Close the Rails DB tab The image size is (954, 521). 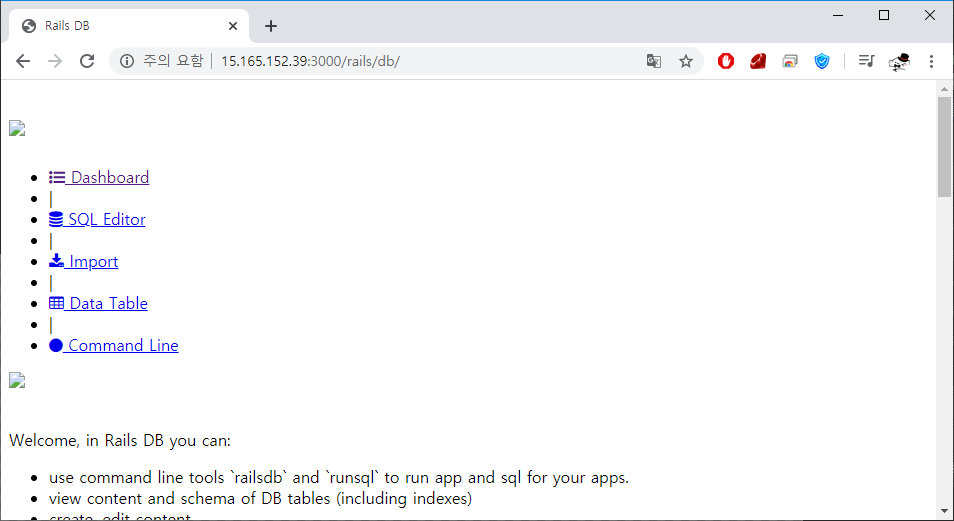coord(232,26)
